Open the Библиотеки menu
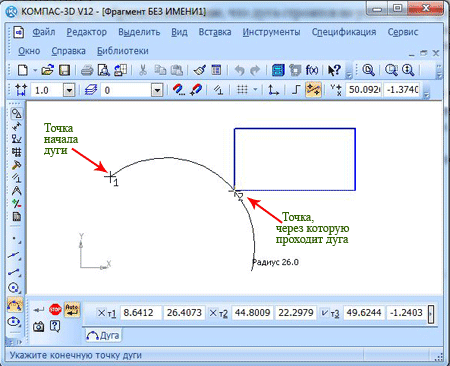 click(123, 51)
